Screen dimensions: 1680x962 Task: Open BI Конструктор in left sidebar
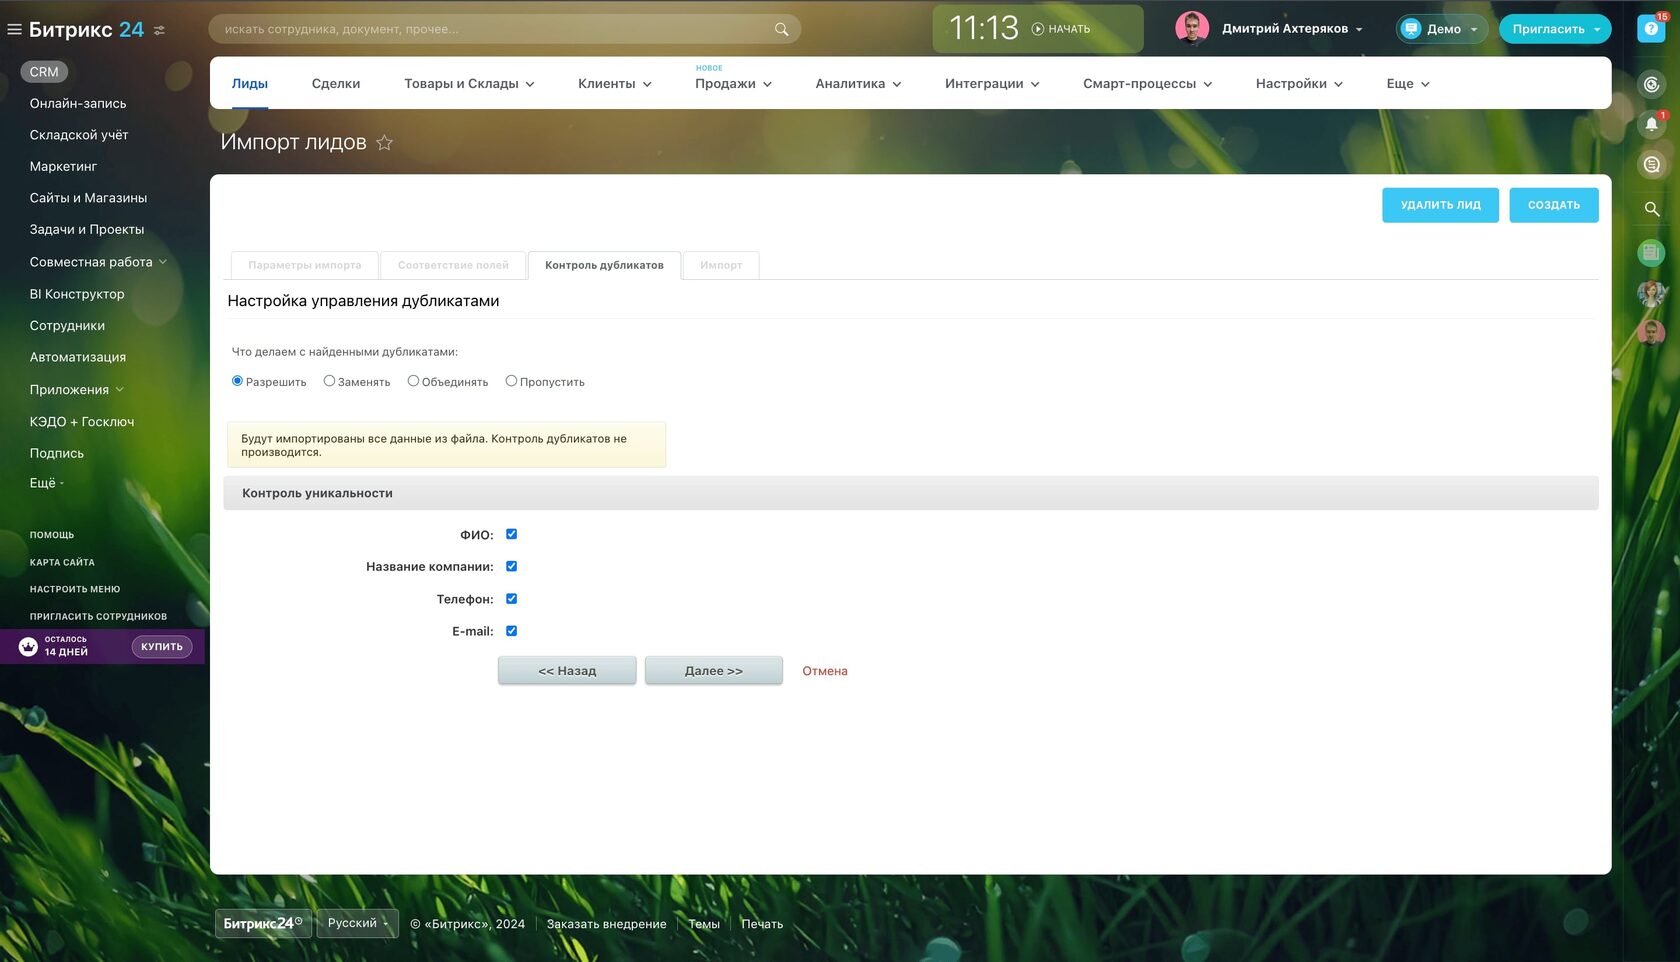(x=77, y=294)
